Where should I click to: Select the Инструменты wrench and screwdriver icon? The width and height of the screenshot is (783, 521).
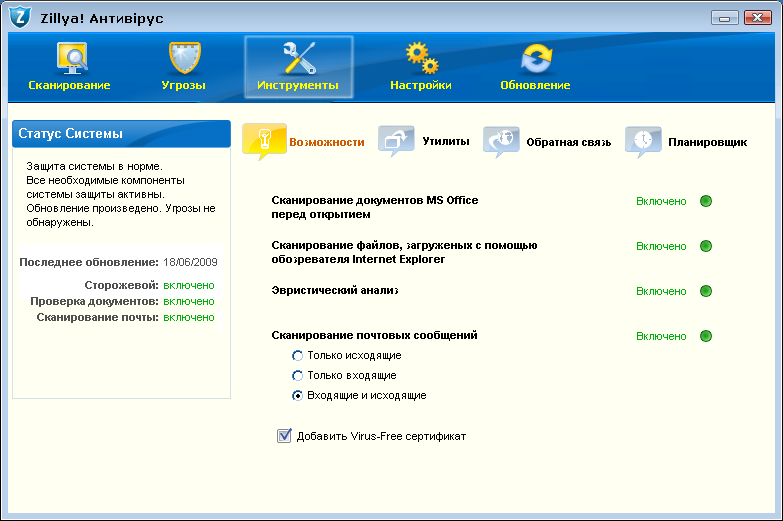coord(299,58)
